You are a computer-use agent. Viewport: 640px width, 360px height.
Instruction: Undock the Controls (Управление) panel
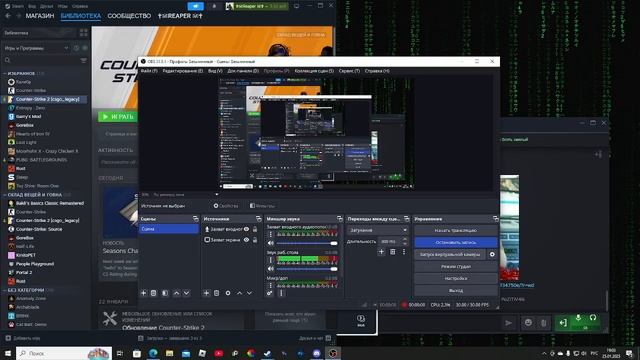coord(496,219)
